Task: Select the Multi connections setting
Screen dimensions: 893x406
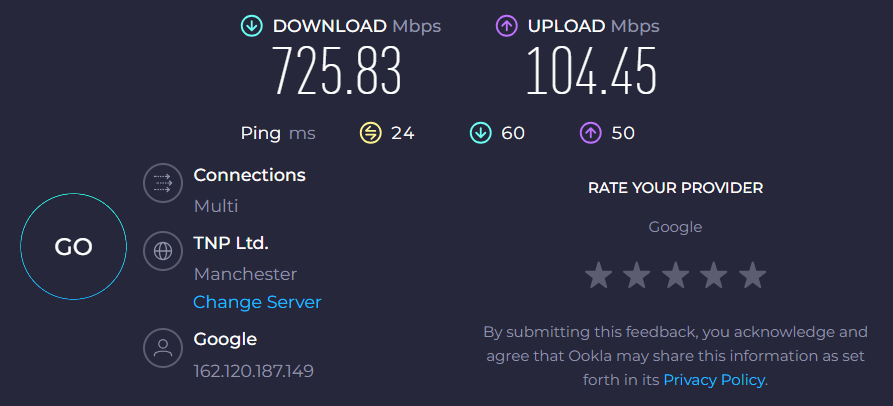Action: point(216,206)
